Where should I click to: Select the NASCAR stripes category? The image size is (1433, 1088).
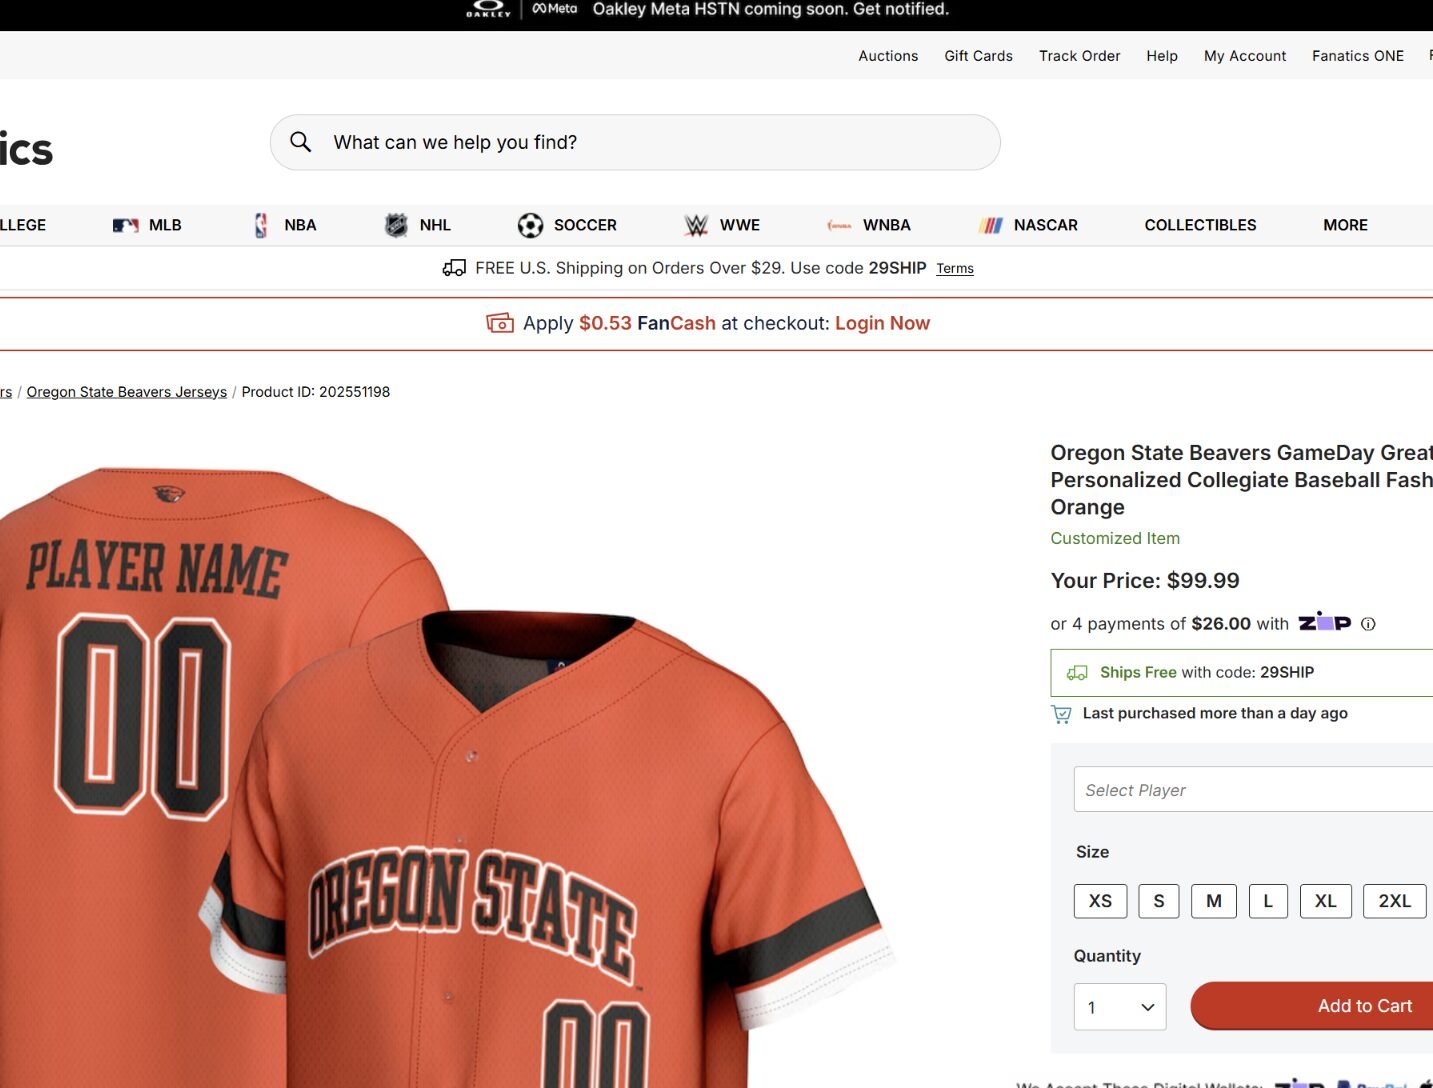click(991, 225)
